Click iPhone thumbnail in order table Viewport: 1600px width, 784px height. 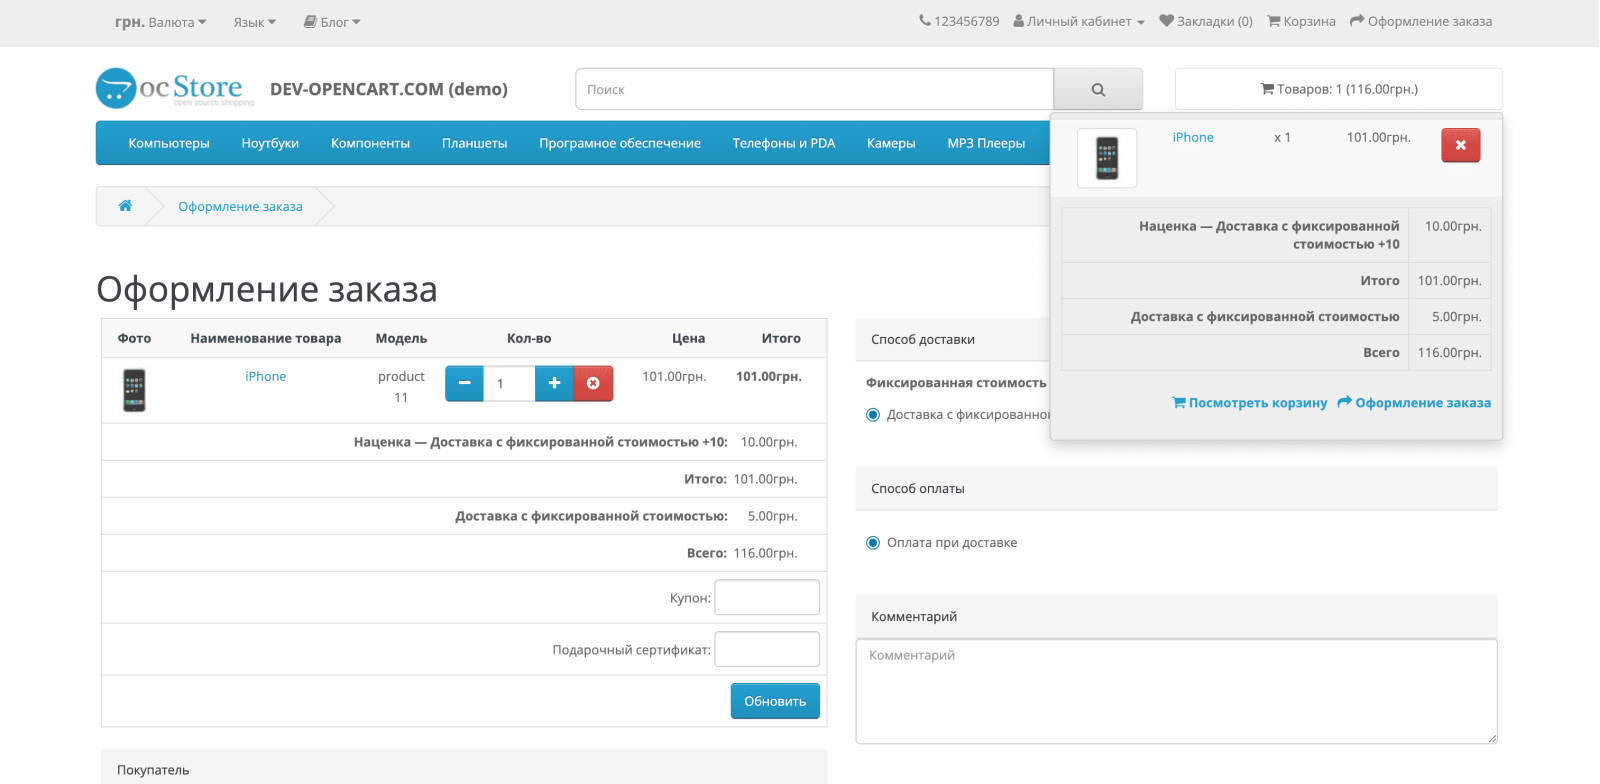coord(134,390)
